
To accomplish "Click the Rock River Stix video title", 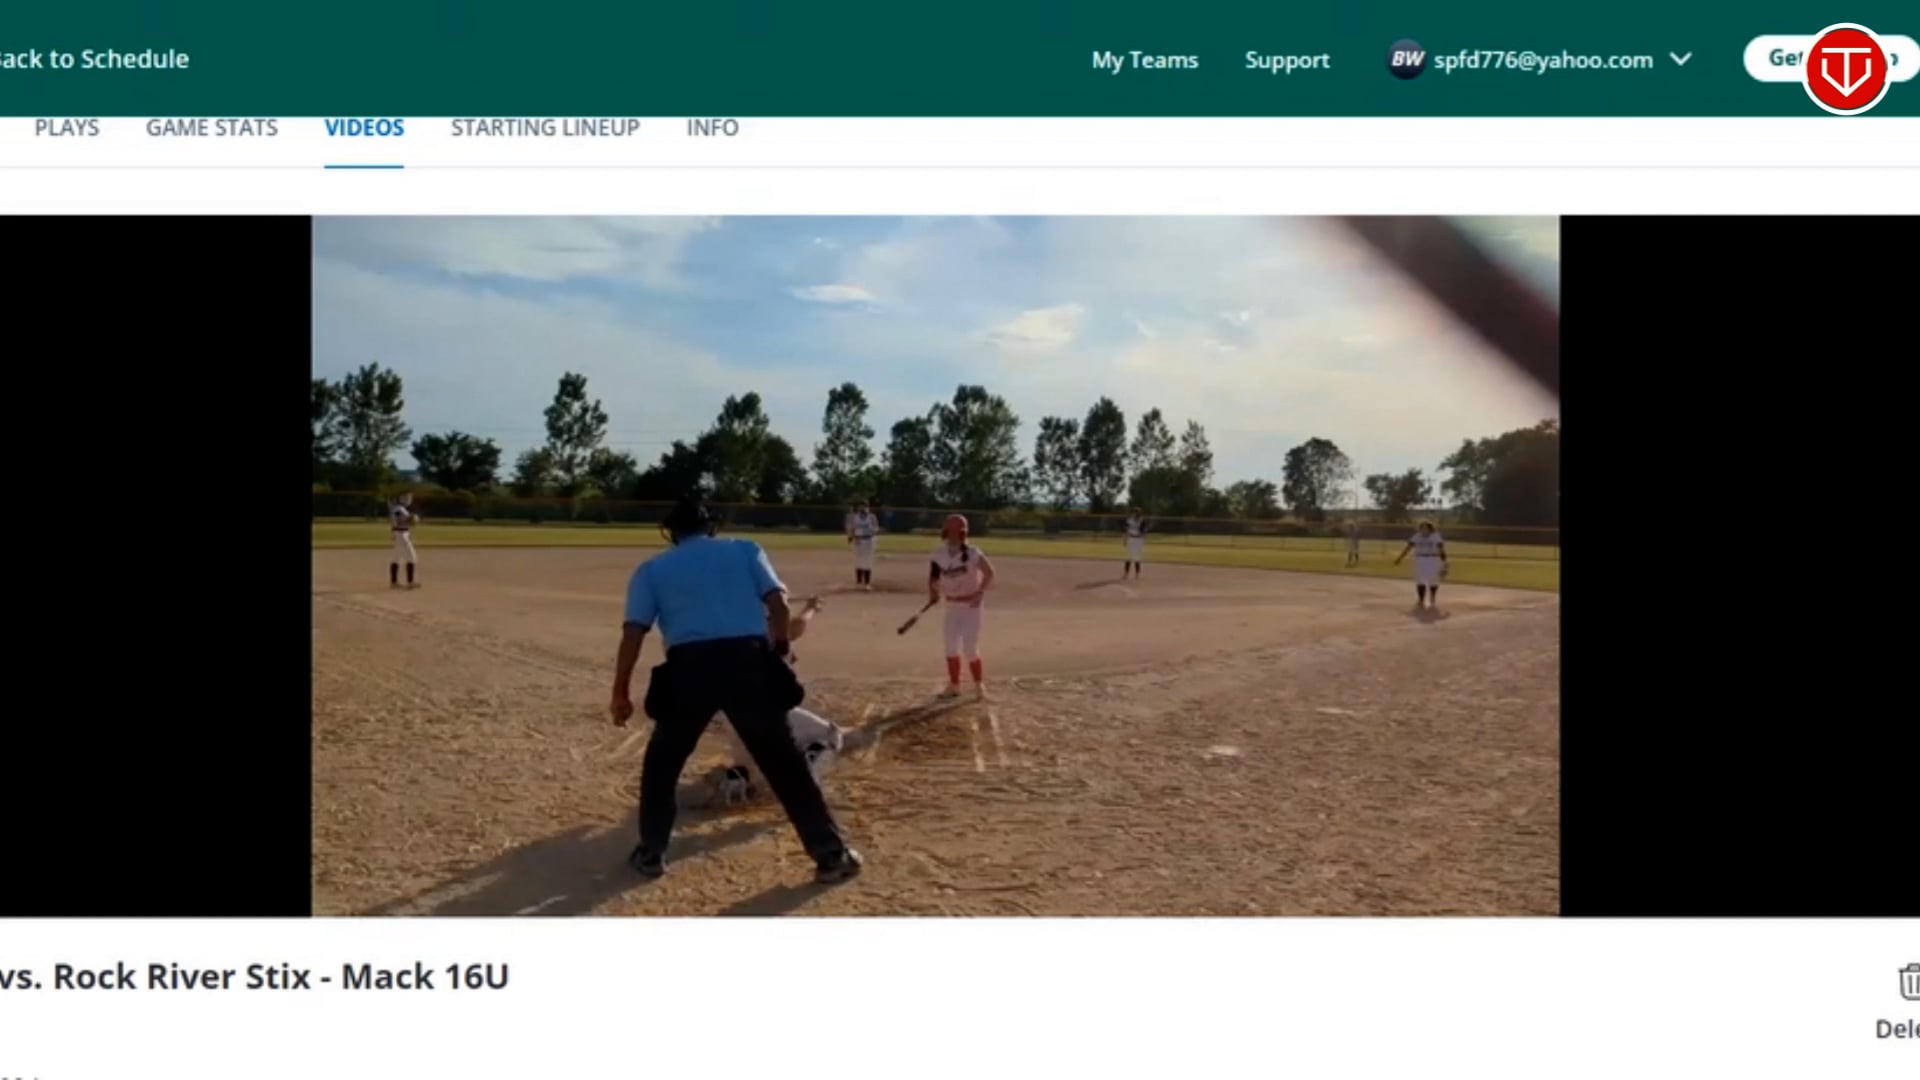I will [255, 976].
